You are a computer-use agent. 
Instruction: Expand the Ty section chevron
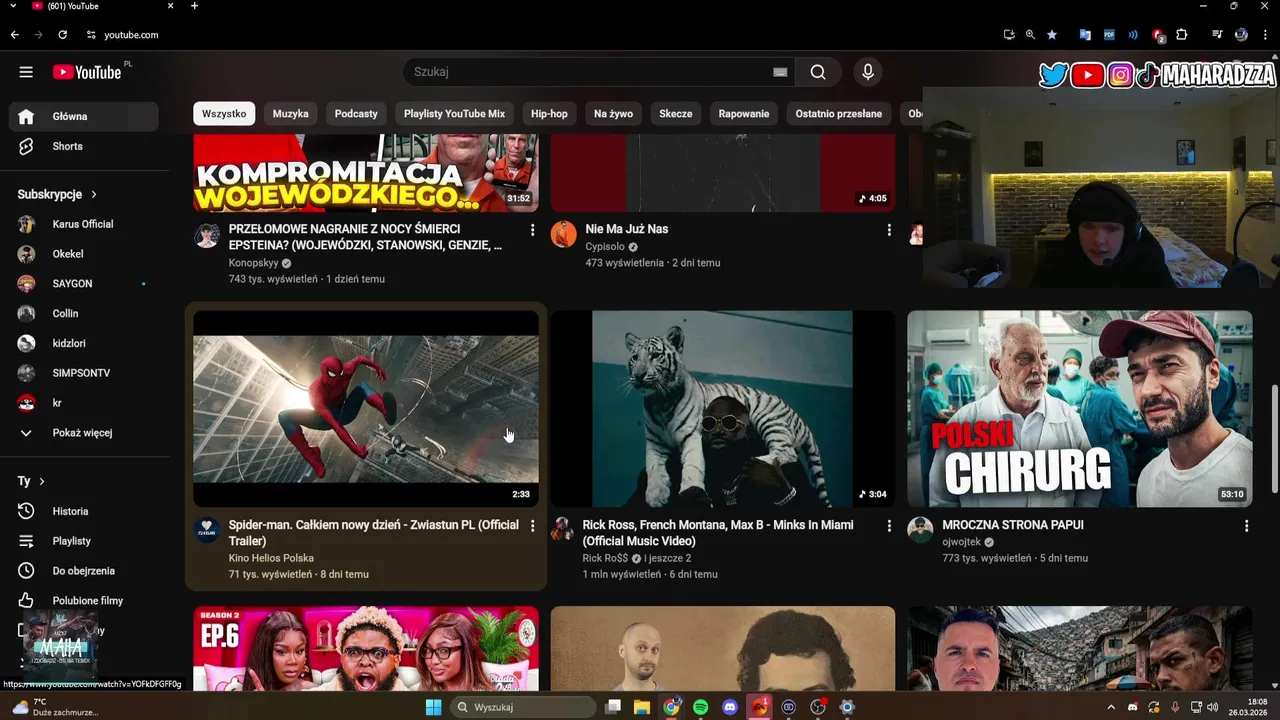coord(42,481)
